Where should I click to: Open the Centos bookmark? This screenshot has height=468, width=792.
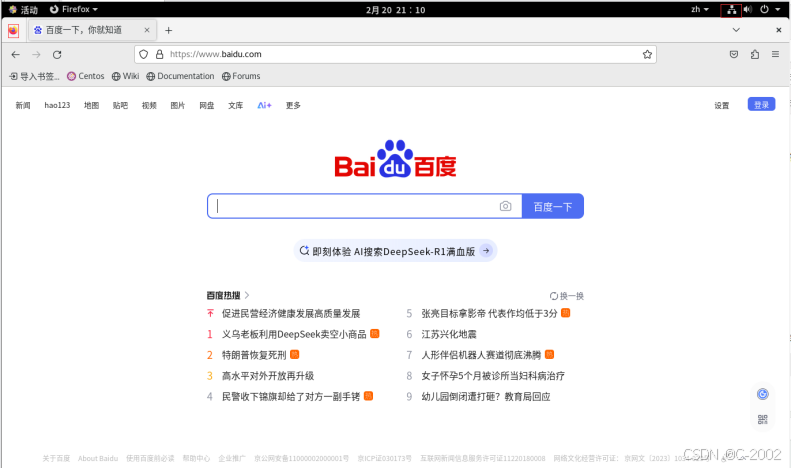[x=86, y=76]
